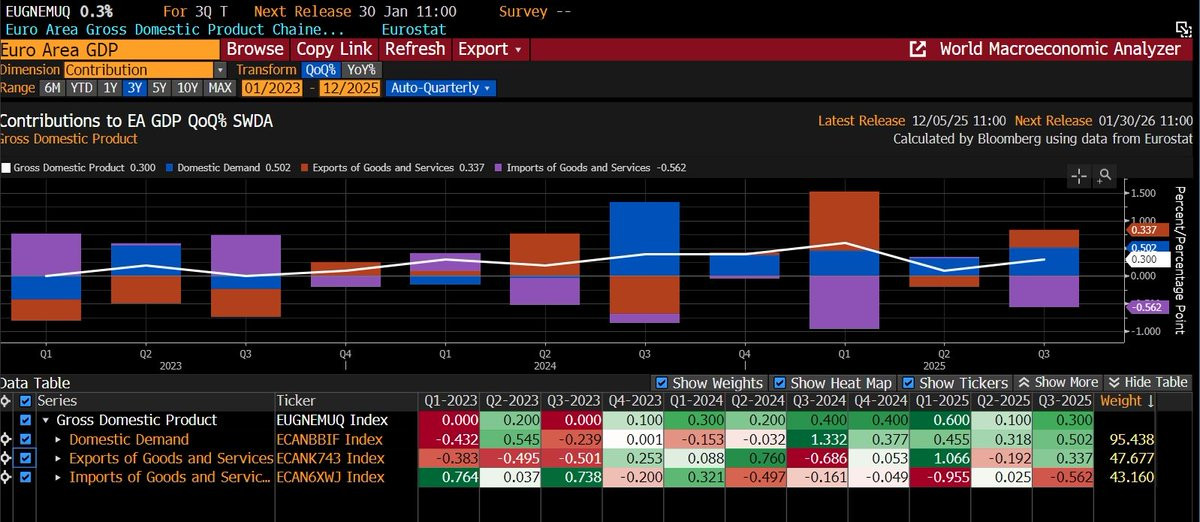Select the 3Y range tab
The height and width of the screenshot is (522, 1200).
135,88
